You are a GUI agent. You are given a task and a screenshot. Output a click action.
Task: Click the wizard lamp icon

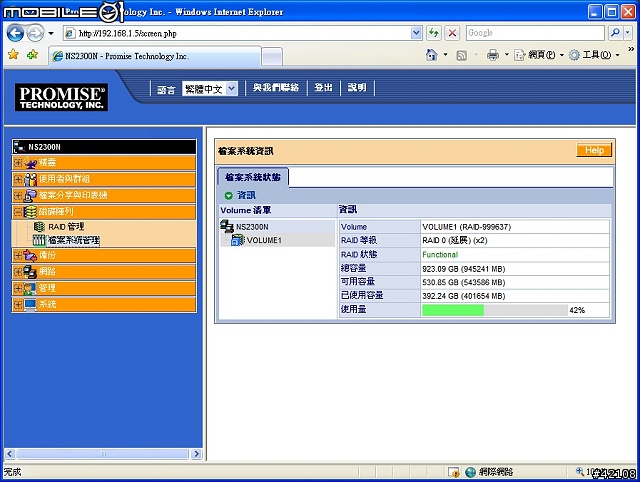point(30,163)
